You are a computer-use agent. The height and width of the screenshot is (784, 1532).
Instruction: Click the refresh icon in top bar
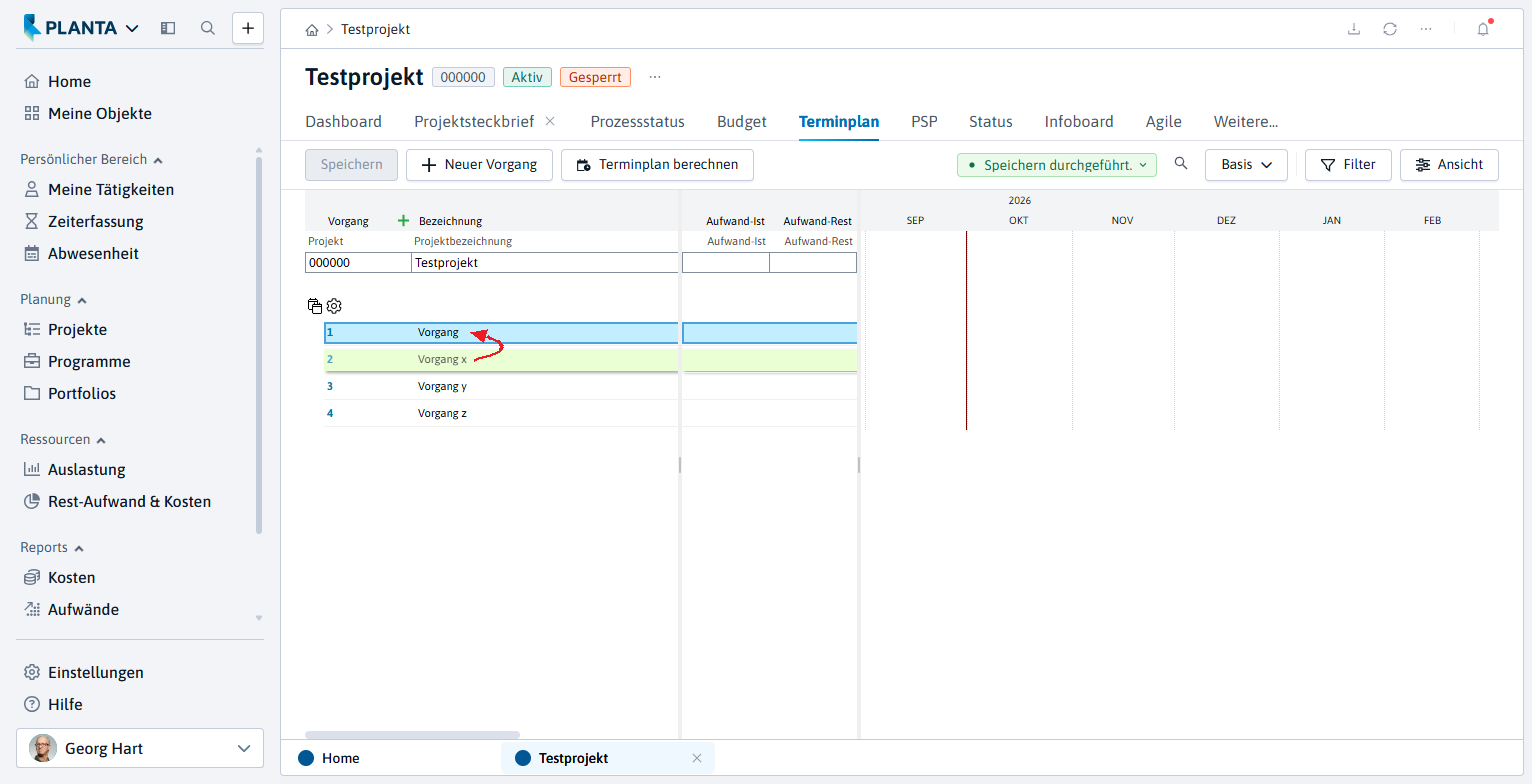1390,29
